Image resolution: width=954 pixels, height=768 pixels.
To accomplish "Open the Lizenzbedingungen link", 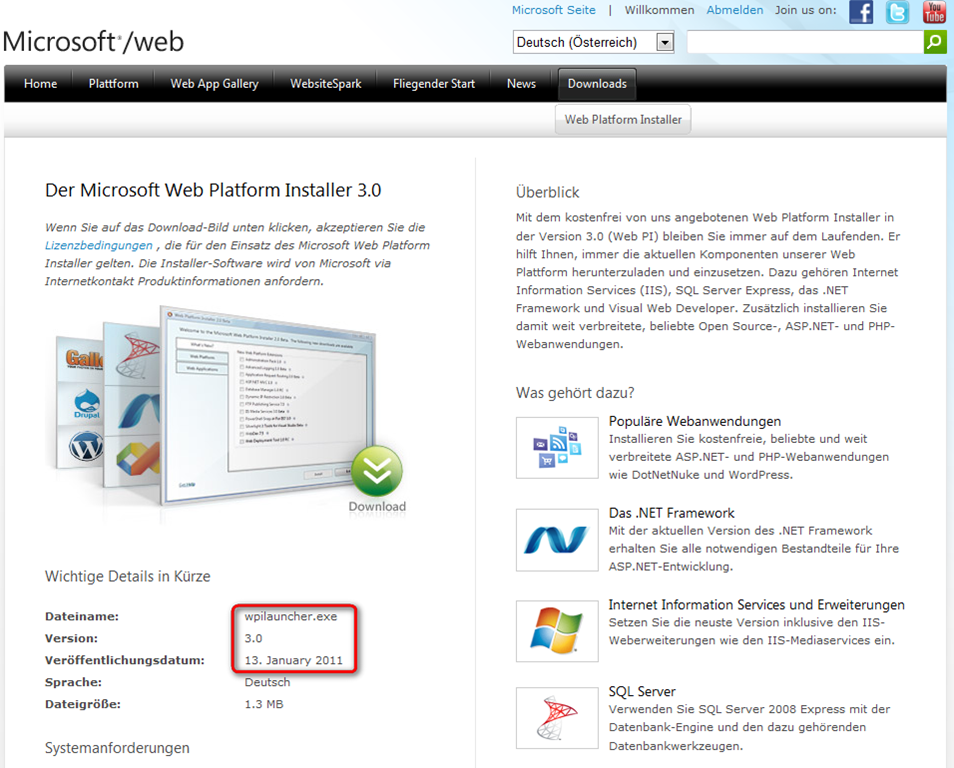I will [x=99, y=245].
